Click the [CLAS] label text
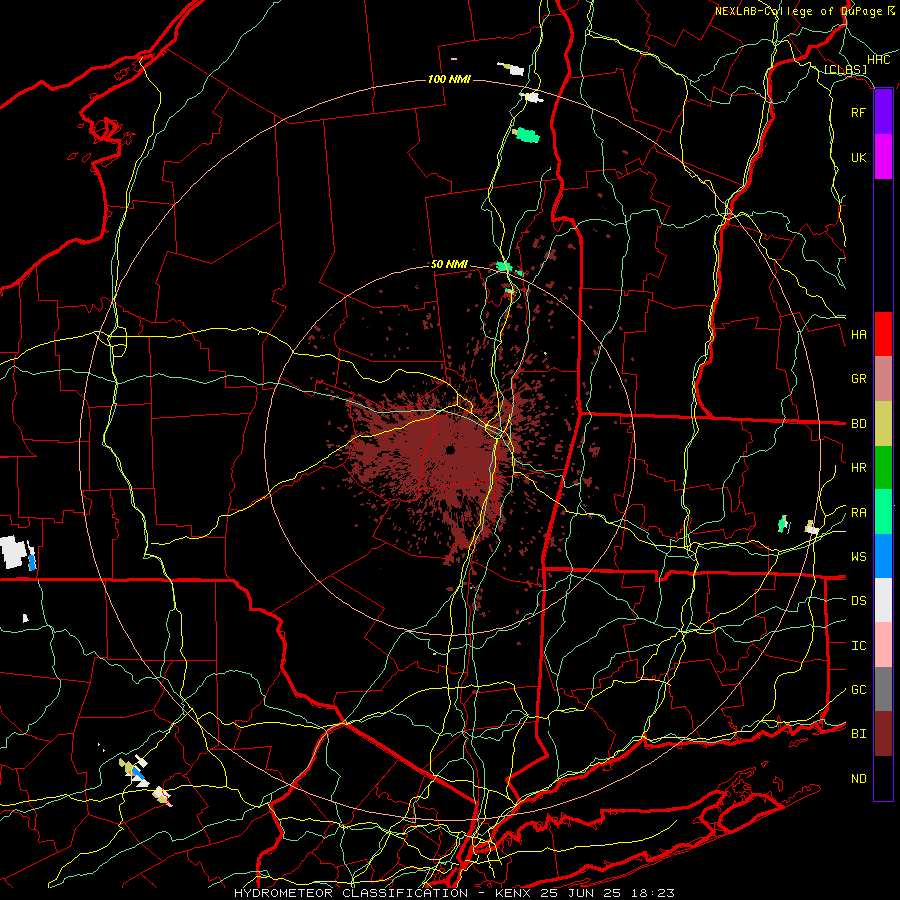 (x=845, y=69)
